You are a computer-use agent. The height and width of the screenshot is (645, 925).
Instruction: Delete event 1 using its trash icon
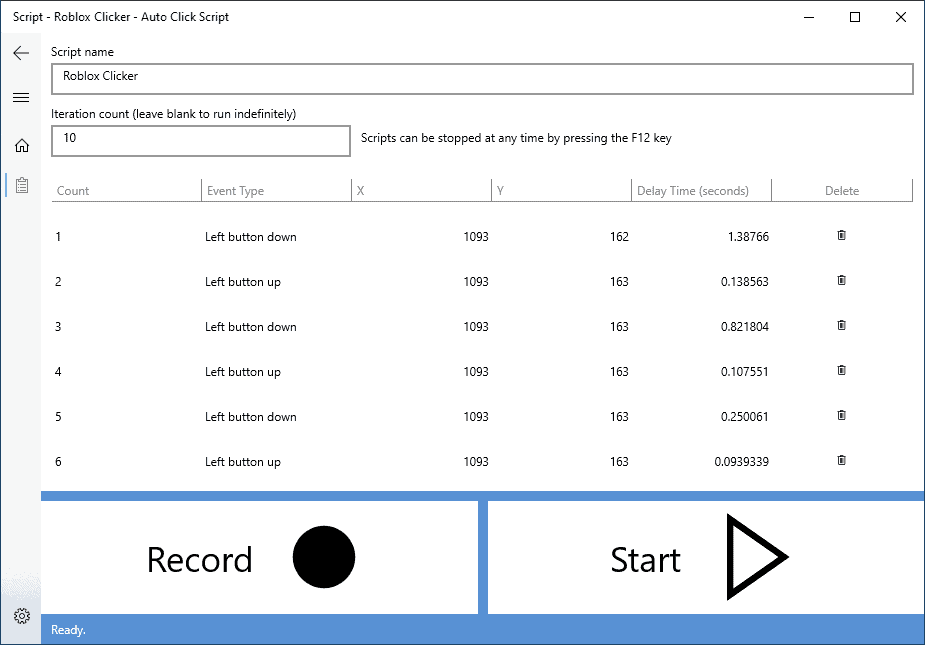click(841, 237)
